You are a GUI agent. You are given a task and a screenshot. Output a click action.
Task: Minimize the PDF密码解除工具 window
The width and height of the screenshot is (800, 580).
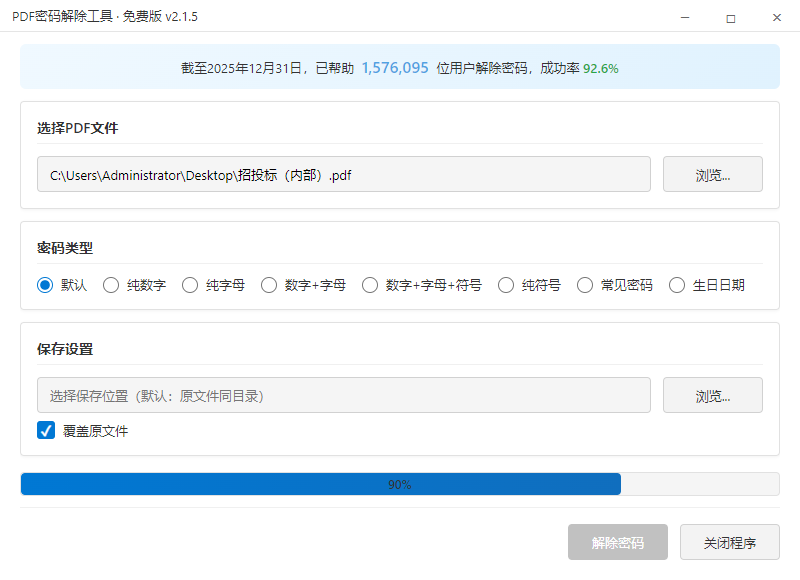click(684, 17)
